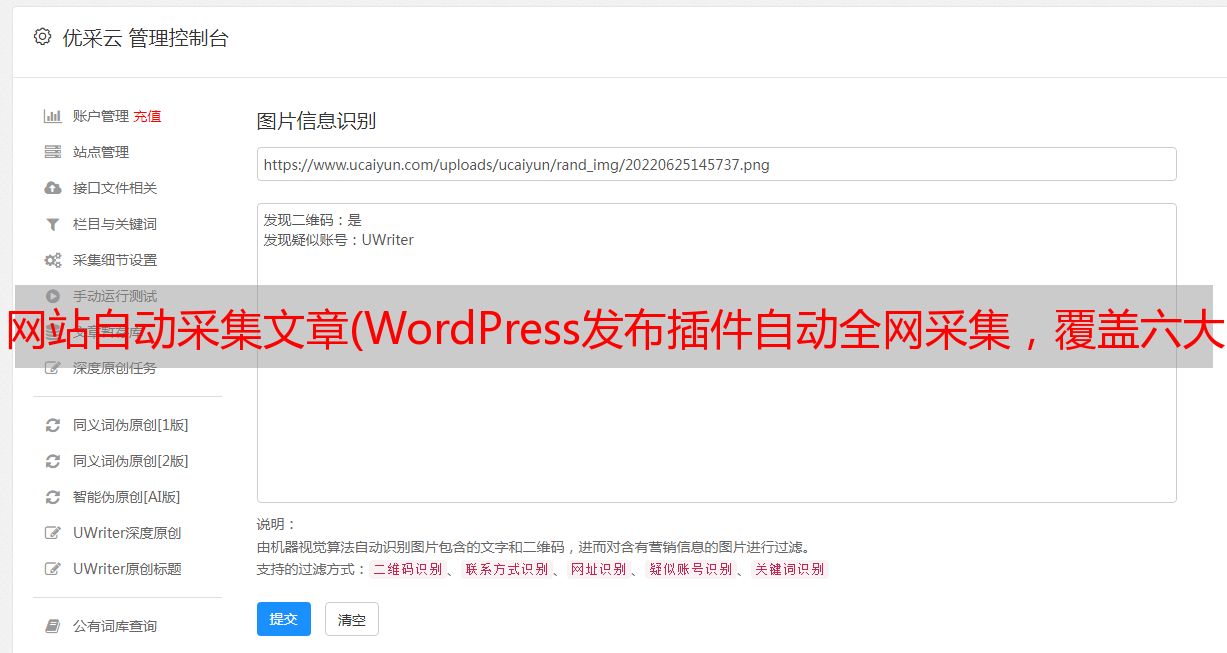Click the 二维码识别 filter tag
Viewport: 1227px width, 653px height.
(x=407, y=569)
